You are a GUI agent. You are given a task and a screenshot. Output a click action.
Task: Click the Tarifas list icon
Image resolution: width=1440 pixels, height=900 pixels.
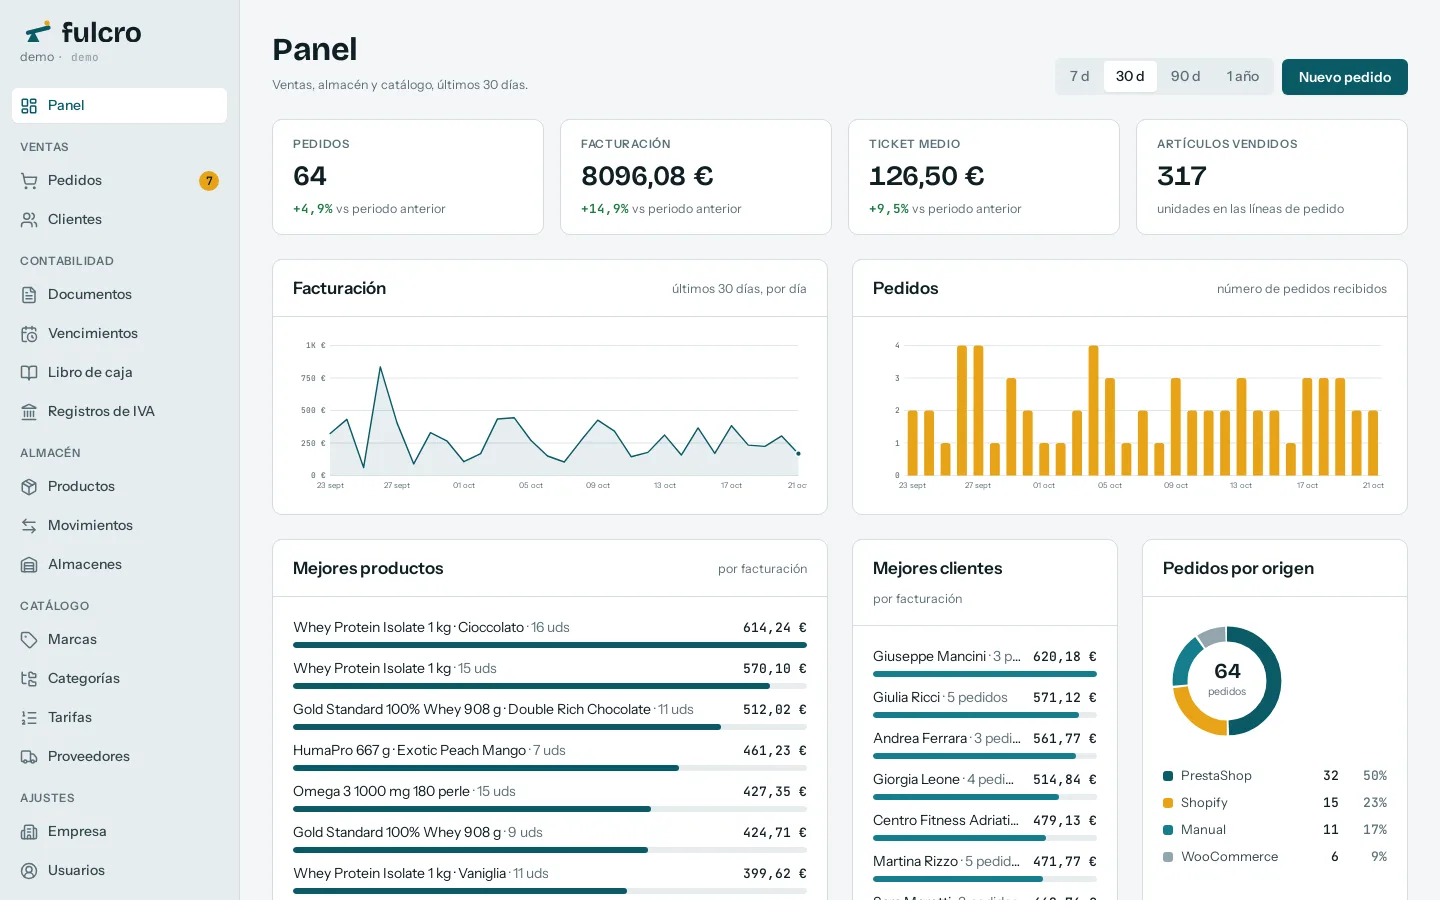[x=29, y=718]
